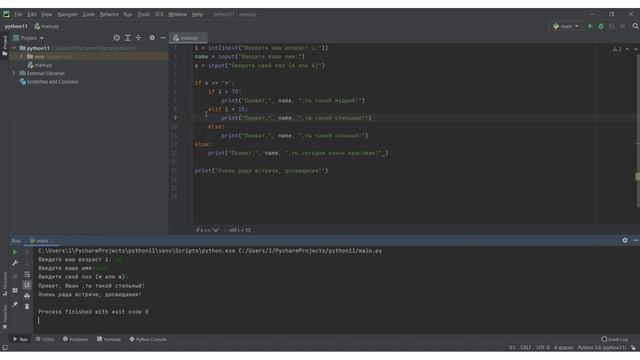Click the stop icon in the main toolbar

tap(622, 26)
